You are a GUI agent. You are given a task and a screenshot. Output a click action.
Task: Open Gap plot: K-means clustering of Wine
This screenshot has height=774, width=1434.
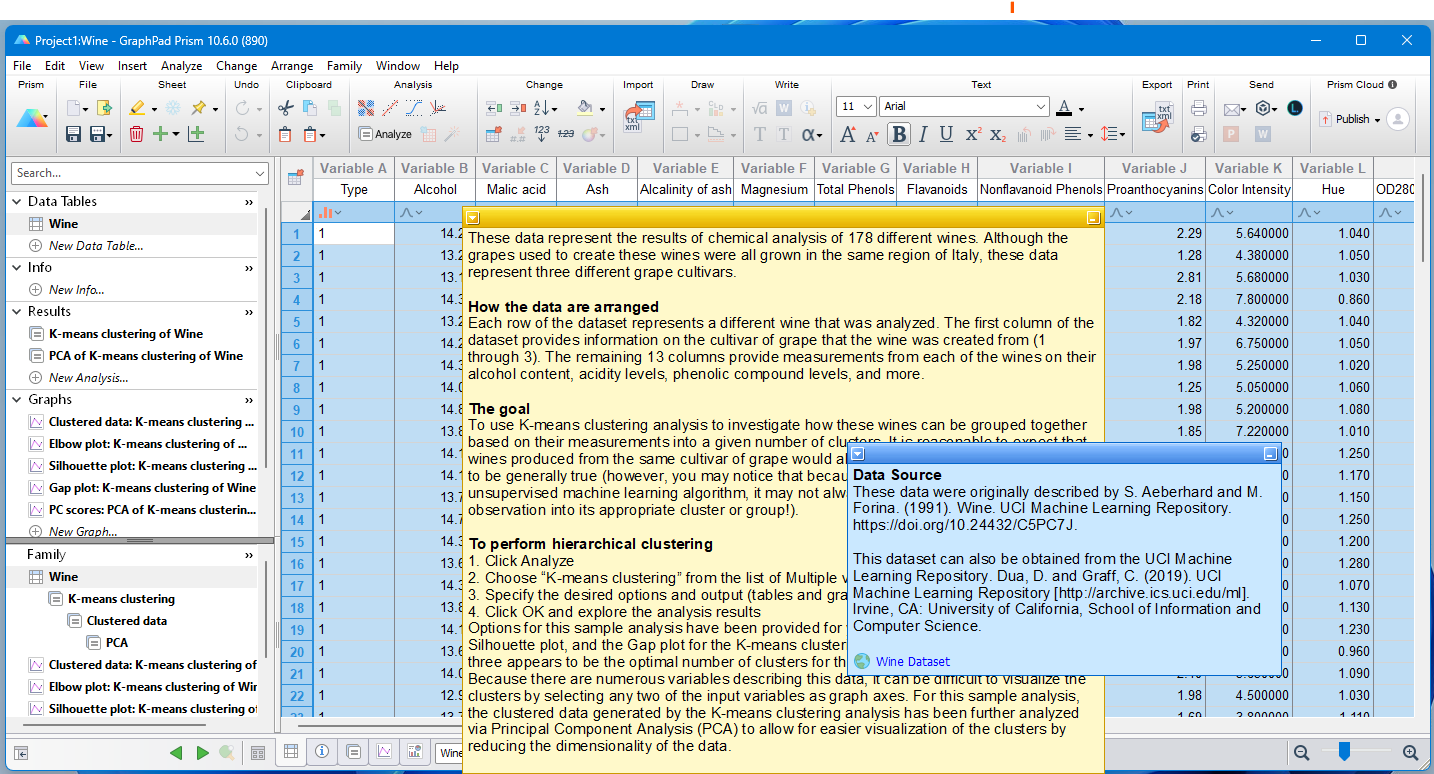[152, 487]
